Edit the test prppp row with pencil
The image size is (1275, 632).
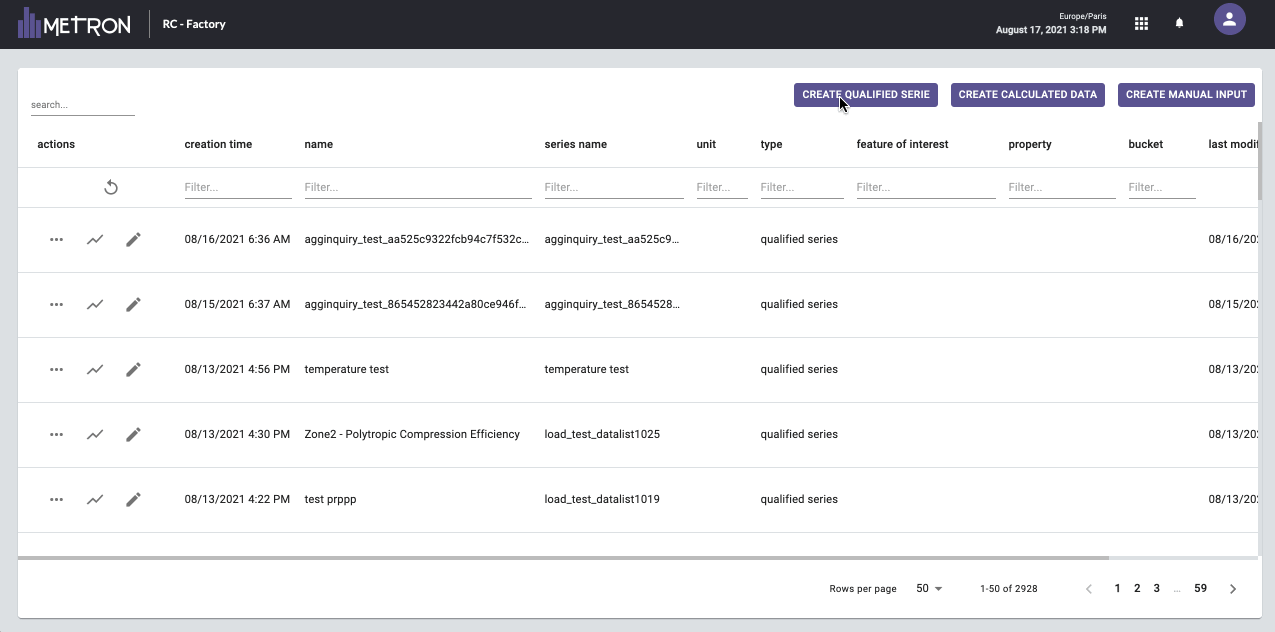133,499
